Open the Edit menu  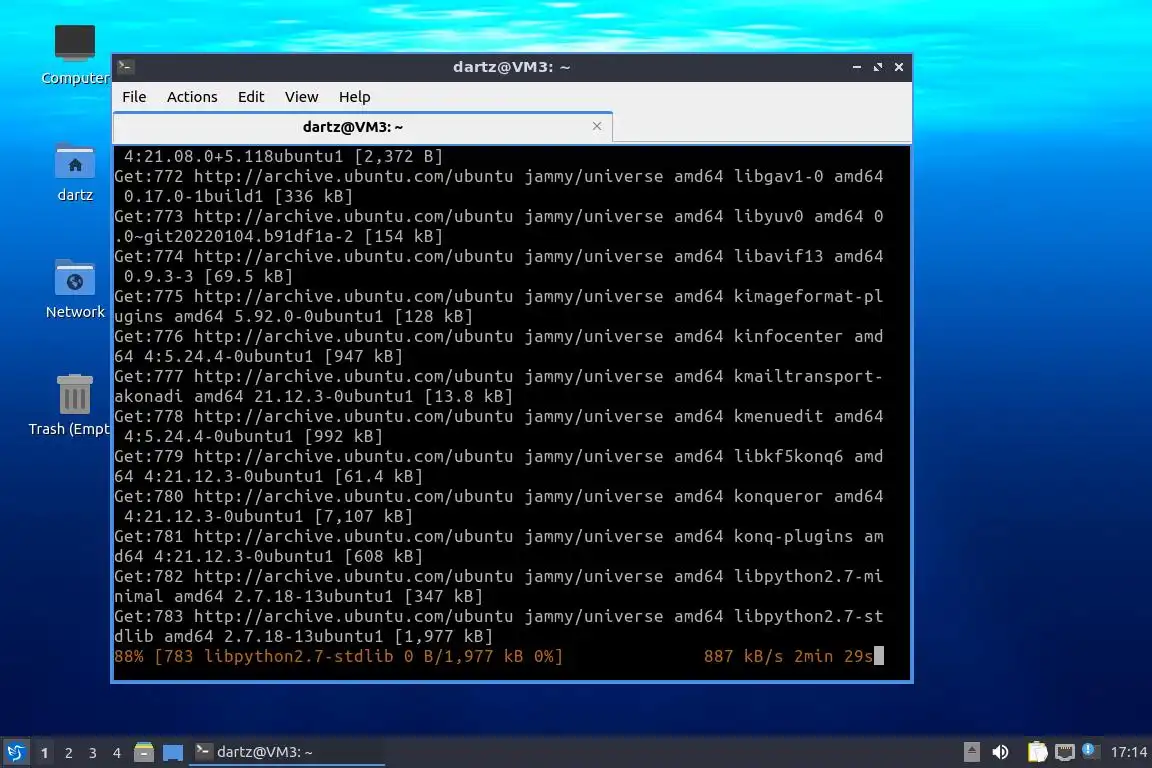[x=251, y=97]
